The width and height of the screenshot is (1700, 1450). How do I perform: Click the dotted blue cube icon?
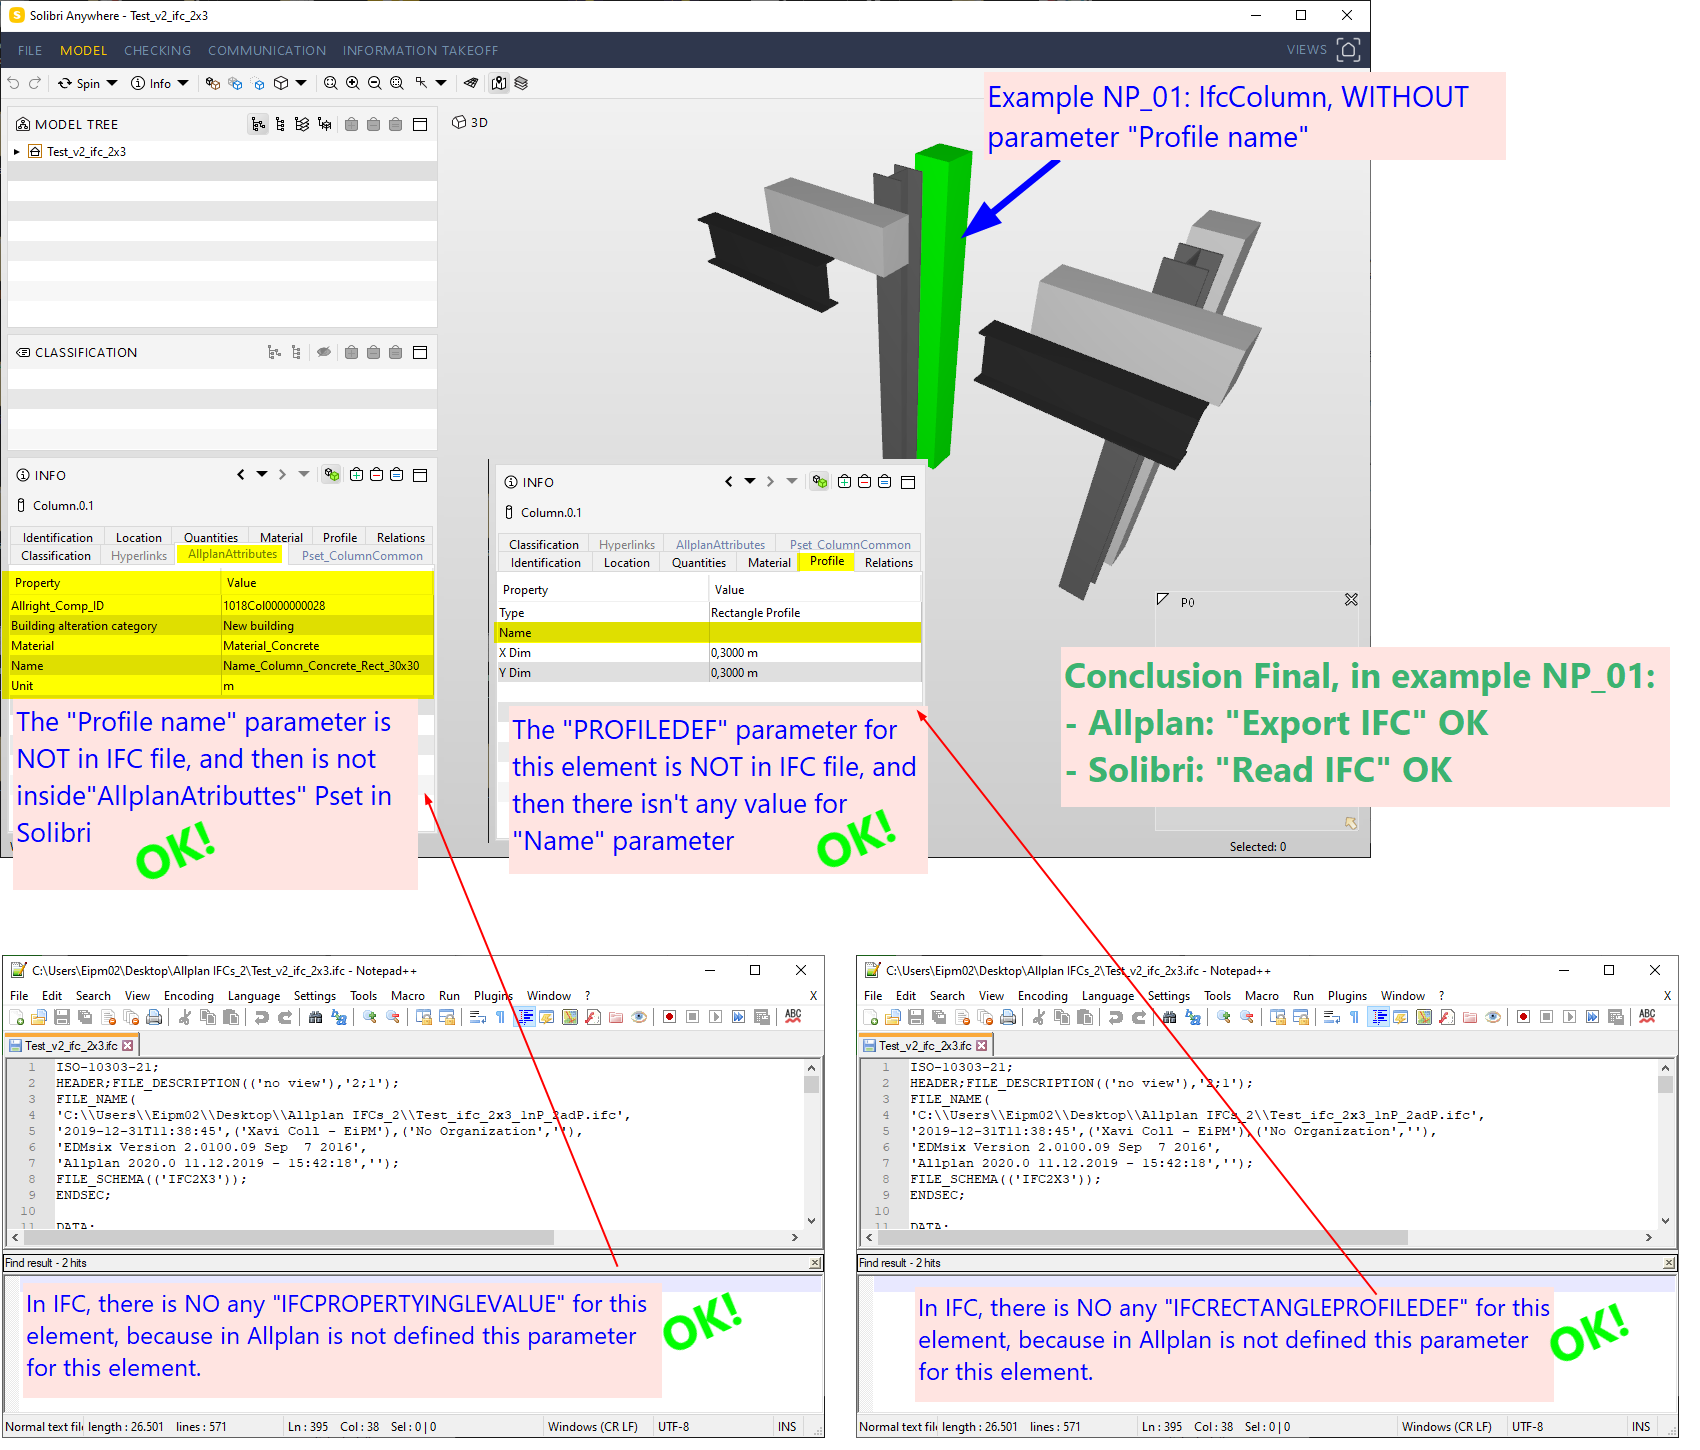point(258,83)
